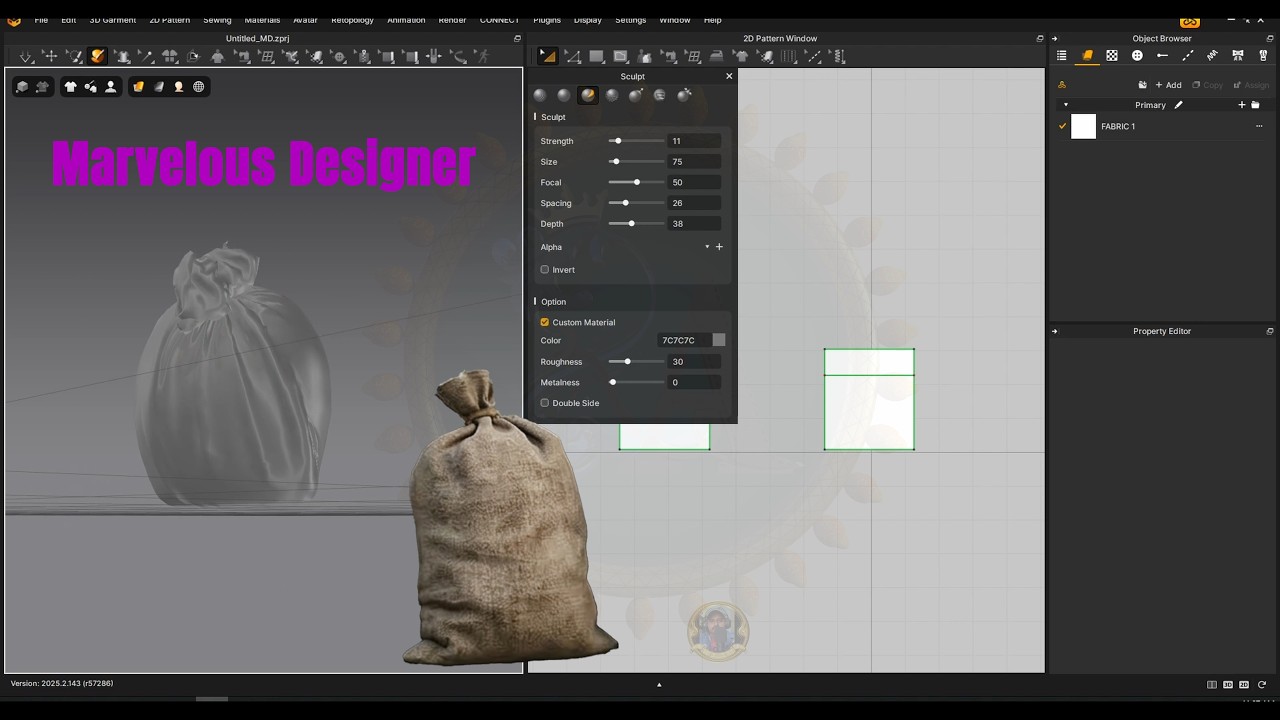This screenshot has height=720, width=1280.
Task: Enable the Invert checkbox
Action: point(545,270)
